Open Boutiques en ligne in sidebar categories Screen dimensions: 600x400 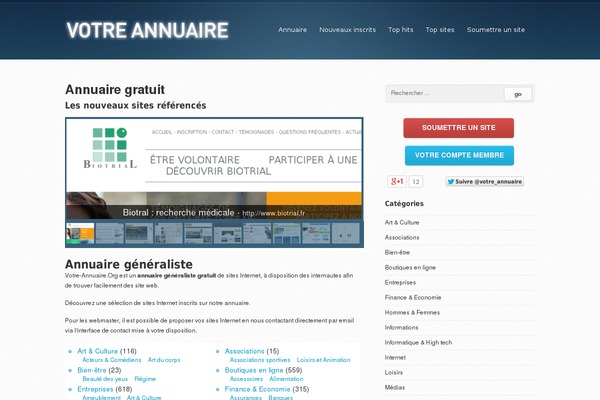tap(410, 268)
